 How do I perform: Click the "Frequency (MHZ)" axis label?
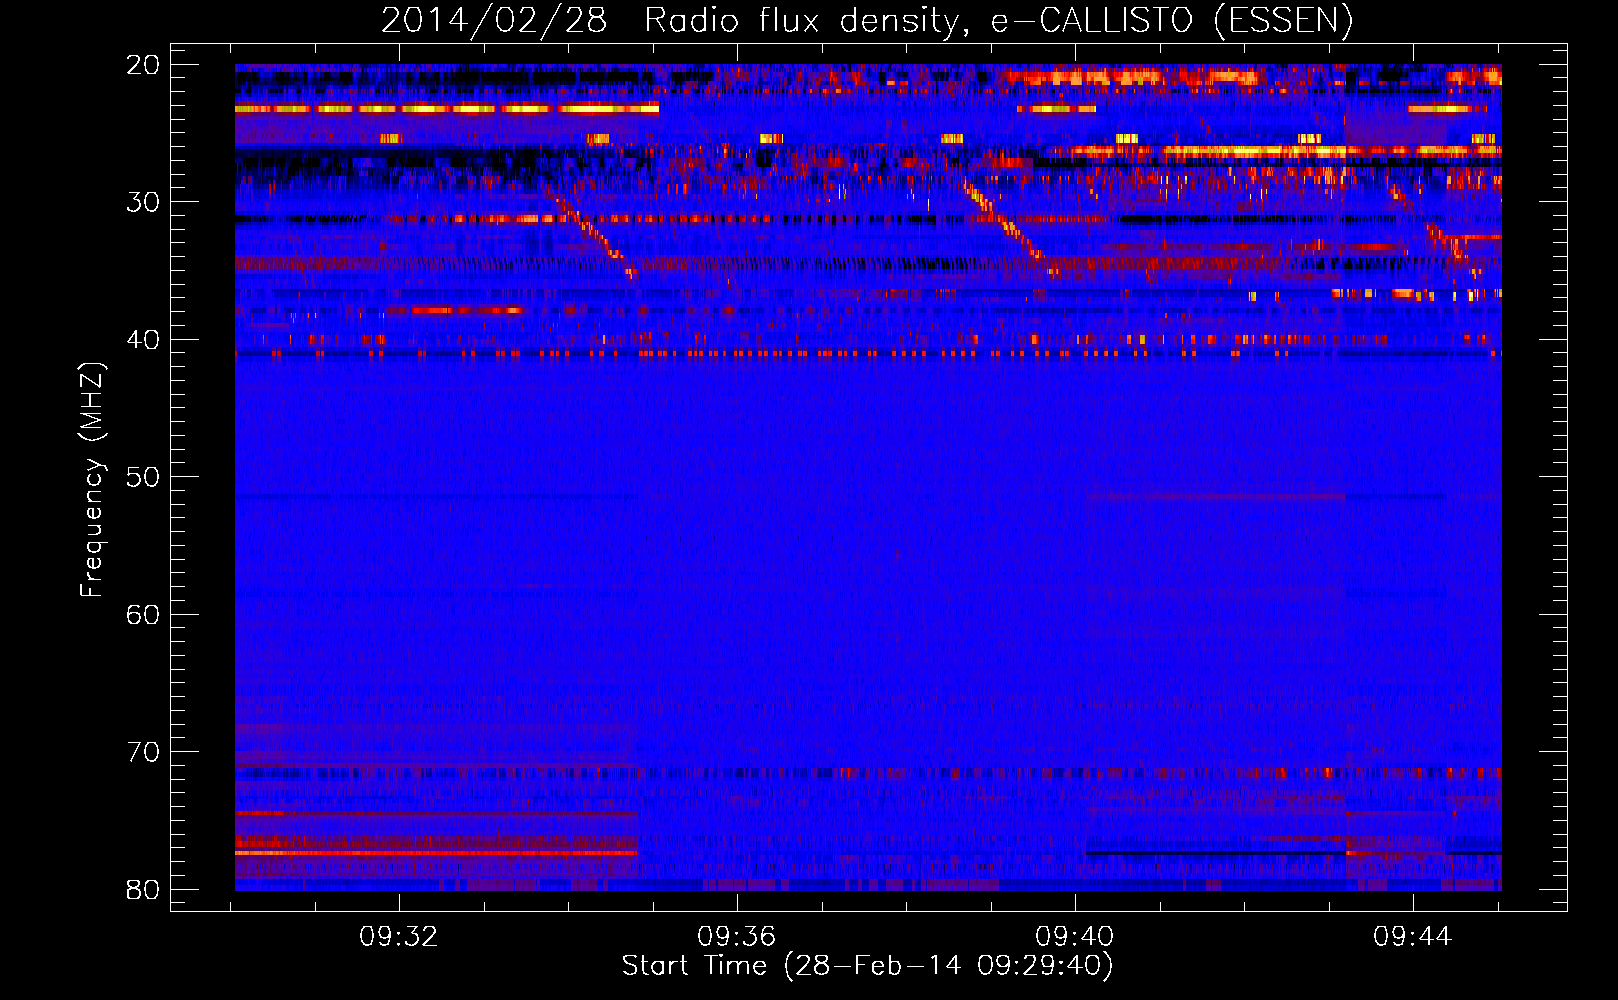92,480
